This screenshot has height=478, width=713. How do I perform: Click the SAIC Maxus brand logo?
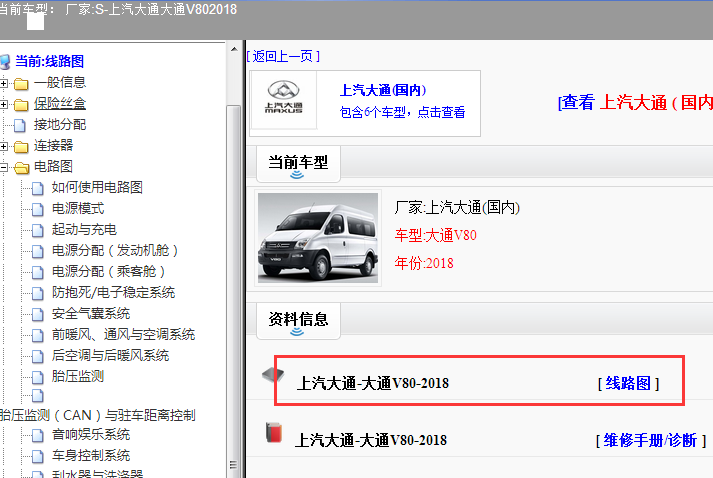coord(283,97)
